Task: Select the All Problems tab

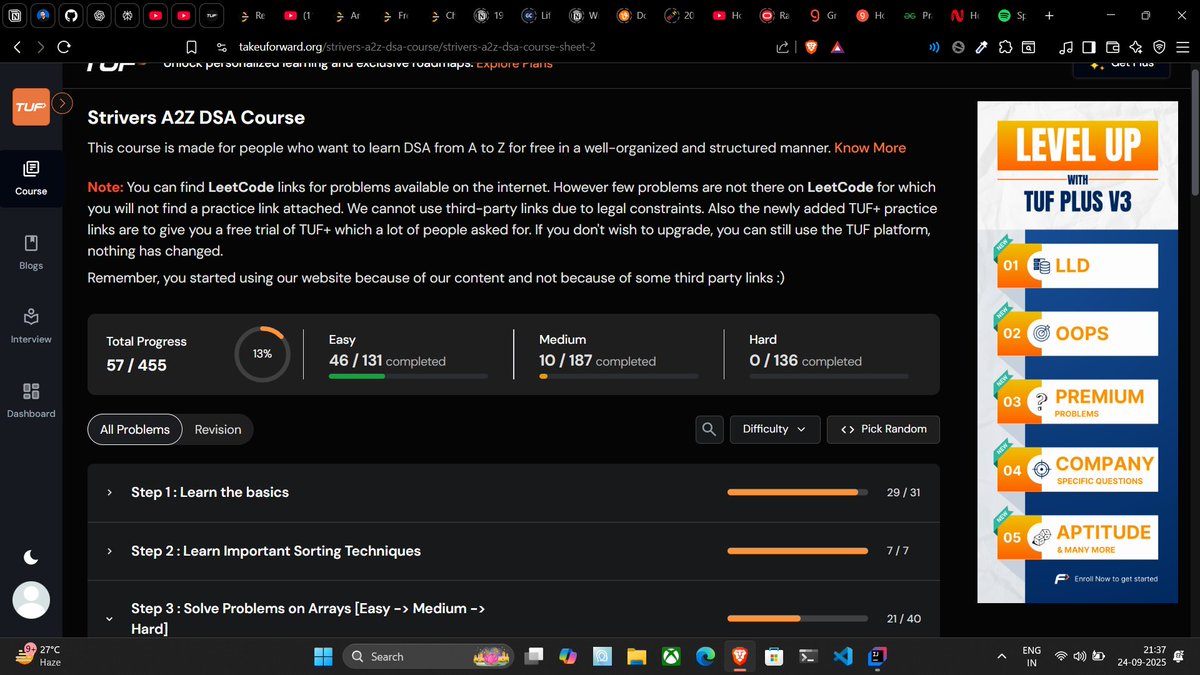Action: tap(135, 429)
